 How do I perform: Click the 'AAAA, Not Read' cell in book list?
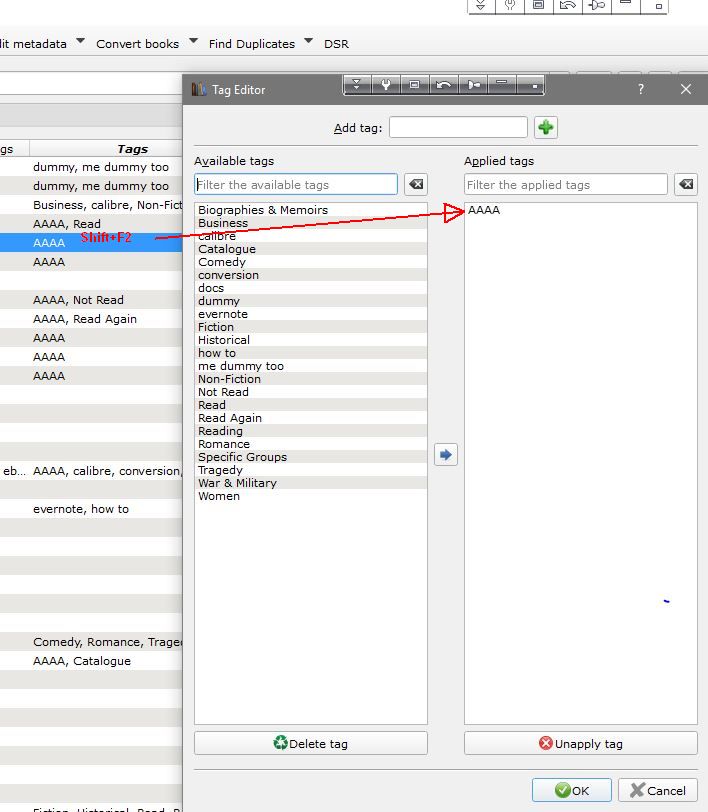pyautogui.click(x=106, y=300)
